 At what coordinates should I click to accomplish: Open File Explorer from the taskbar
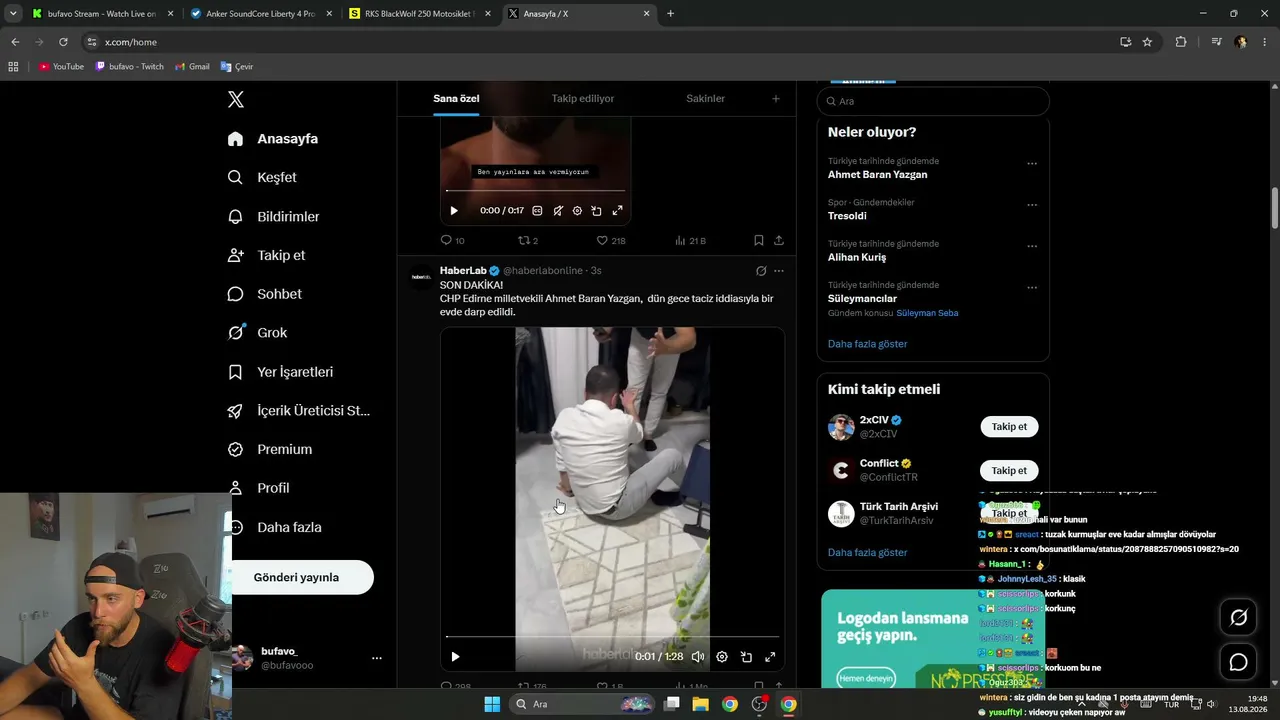click(x=701, y=704)
